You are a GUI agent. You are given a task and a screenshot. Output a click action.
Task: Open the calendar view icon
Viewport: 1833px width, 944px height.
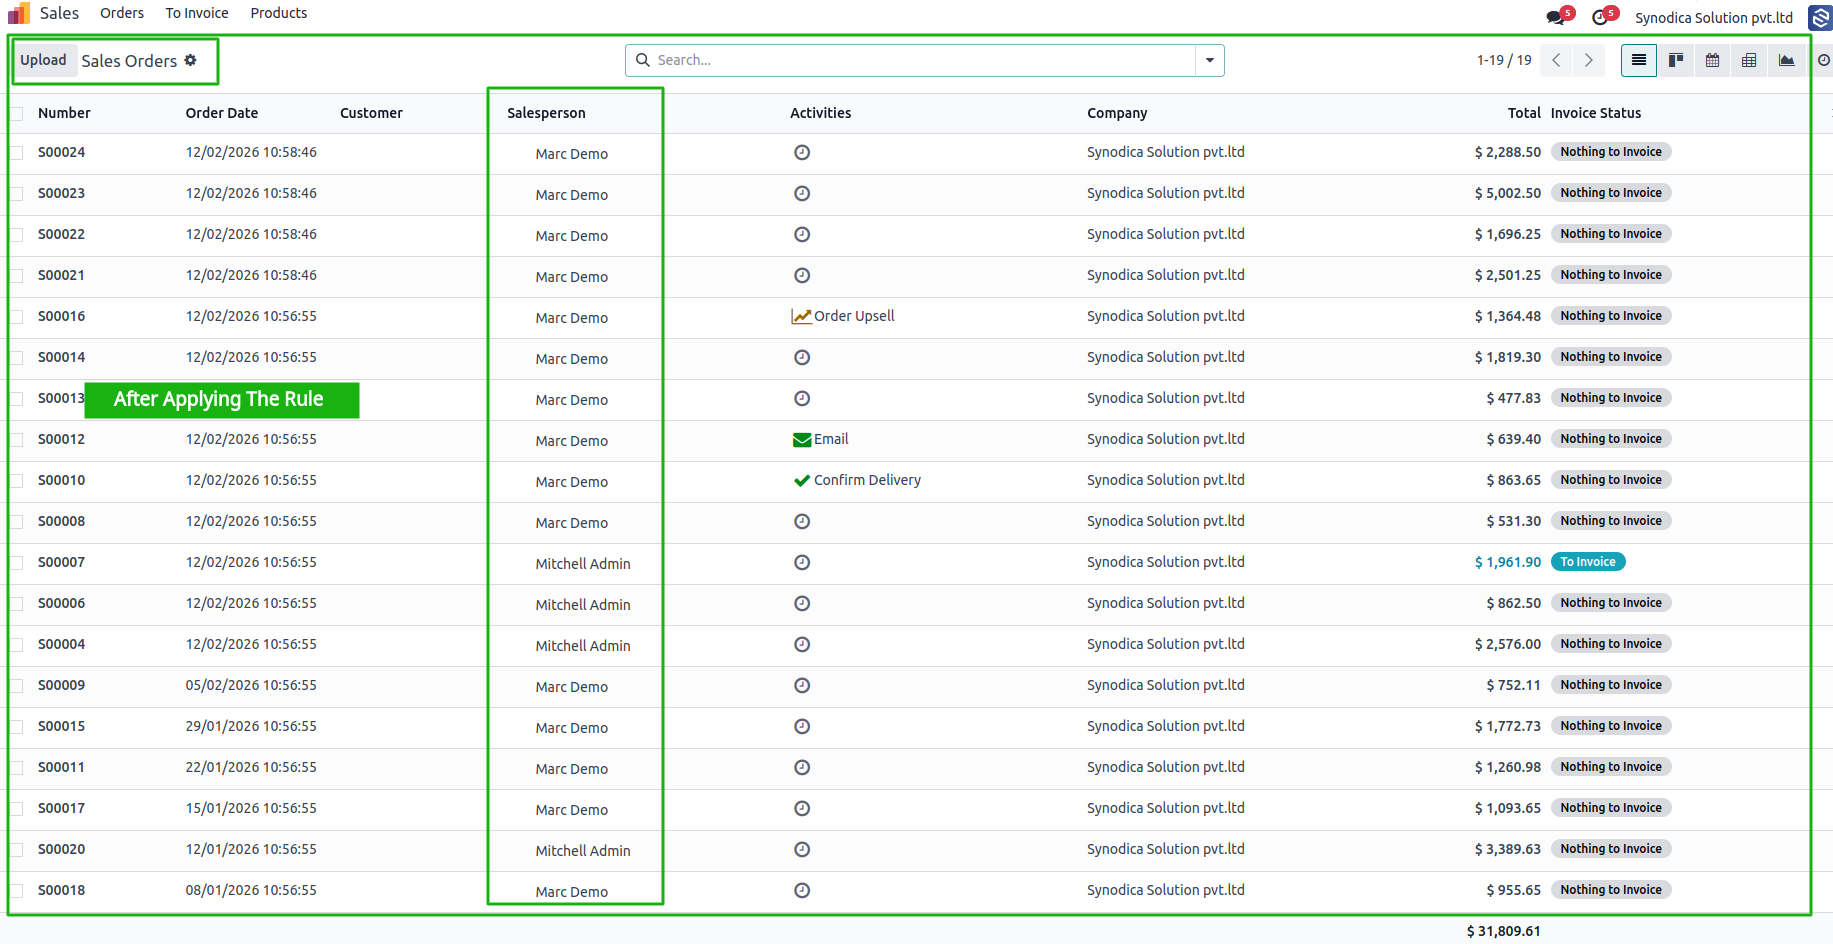tap(1712, 60)
